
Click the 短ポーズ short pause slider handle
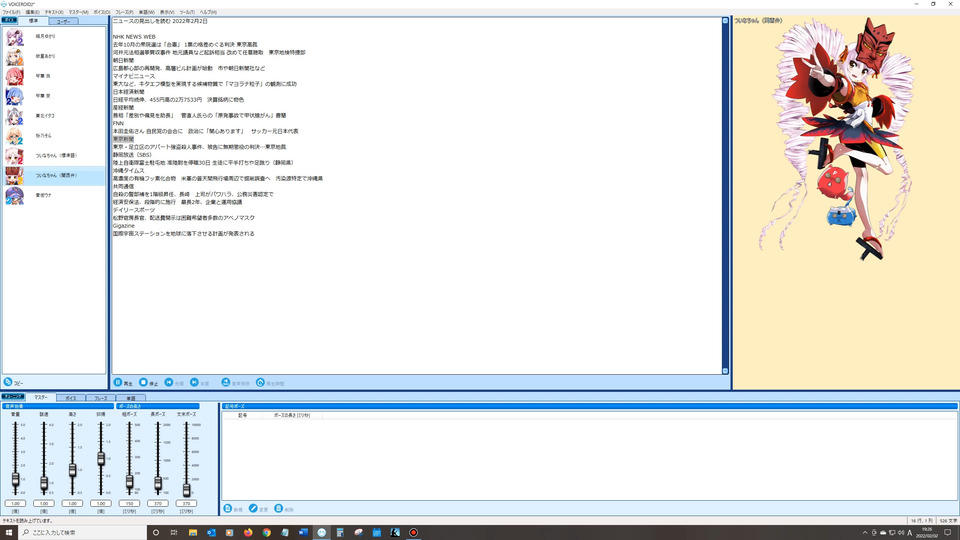129,482
